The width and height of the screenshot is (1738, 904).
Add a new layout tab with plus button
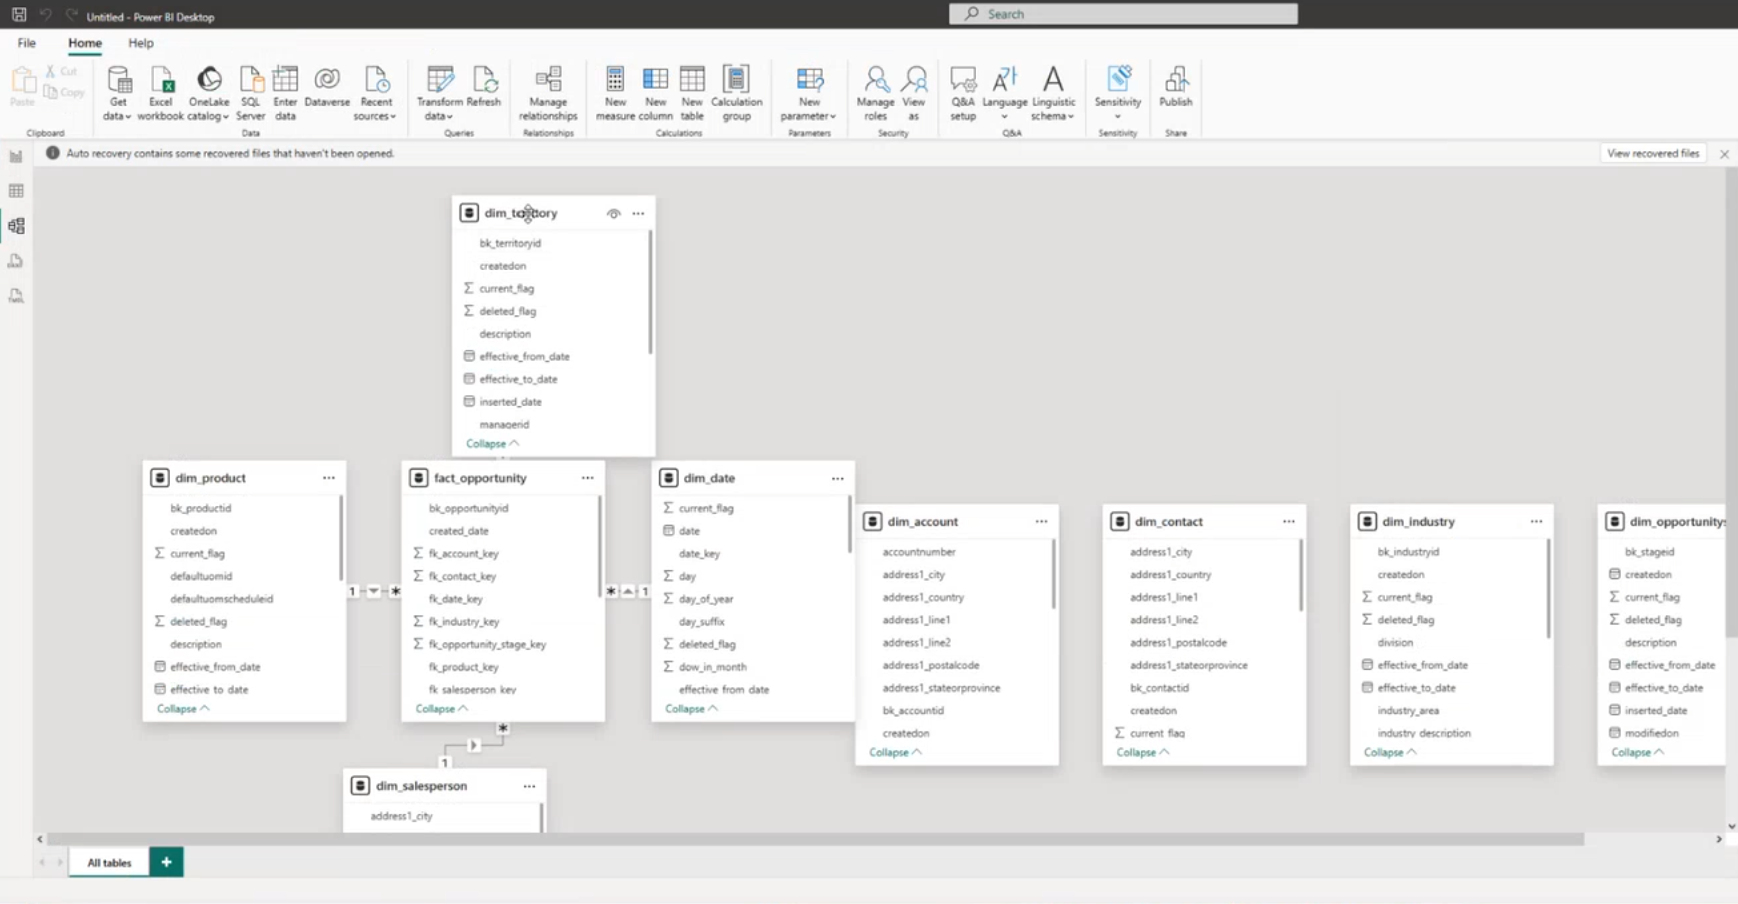click(x=166, y=862)
